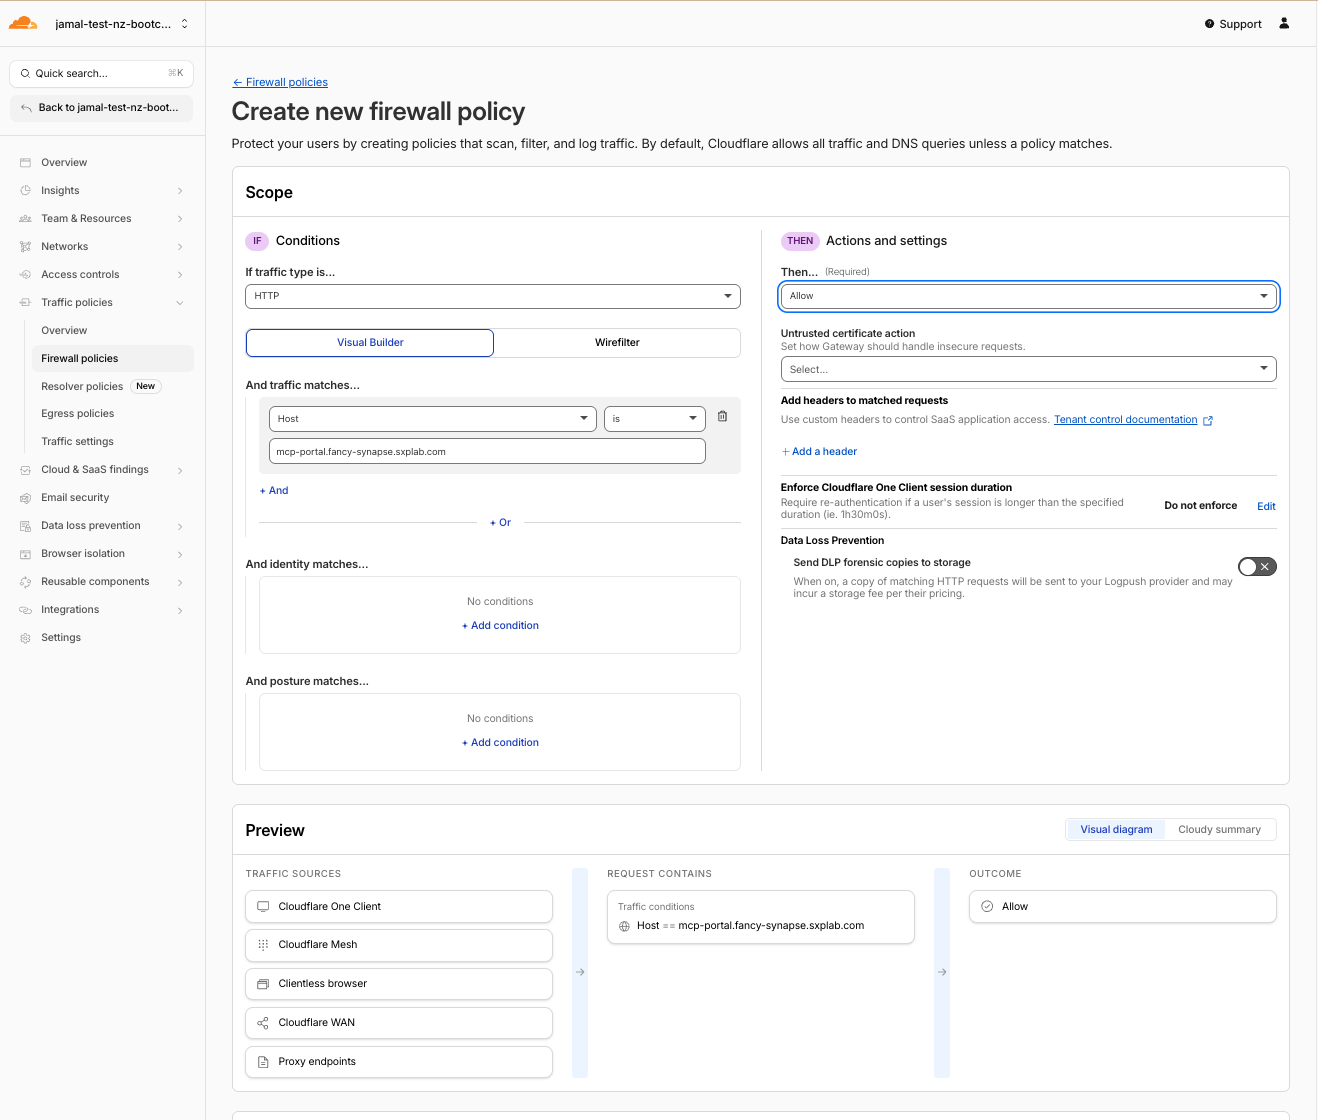The height and width of the screenshot is (1120, 1318).
Task: Select the Visual diagram preview tab
Action: click(x=1116, y=829)
